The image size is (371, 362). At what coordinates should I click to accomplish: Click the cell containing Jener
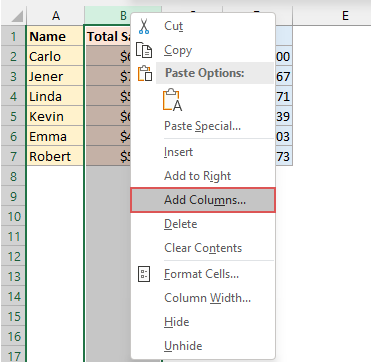[x=55, y=76]
